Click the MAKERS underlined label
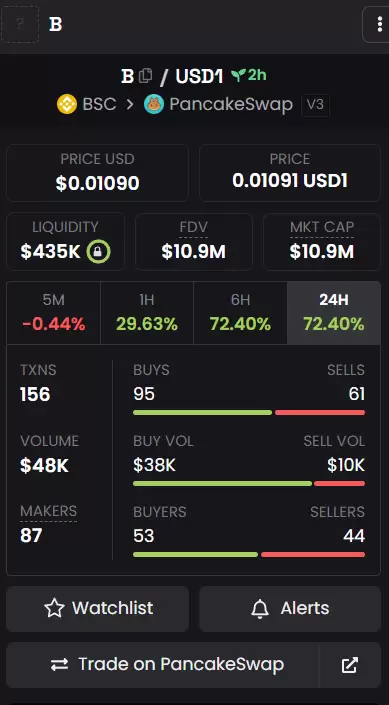The height and width of the screenshot is (705, 389). point(49,511)
